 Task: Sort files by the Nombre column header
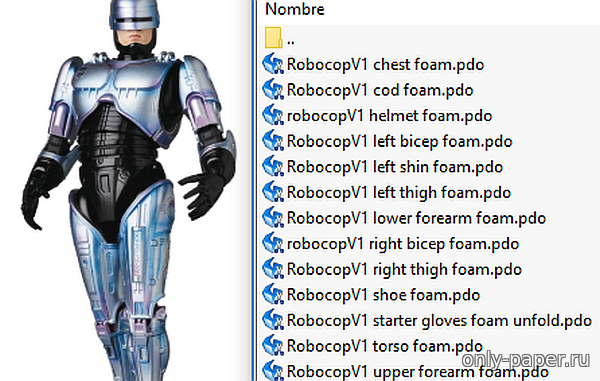295,9
